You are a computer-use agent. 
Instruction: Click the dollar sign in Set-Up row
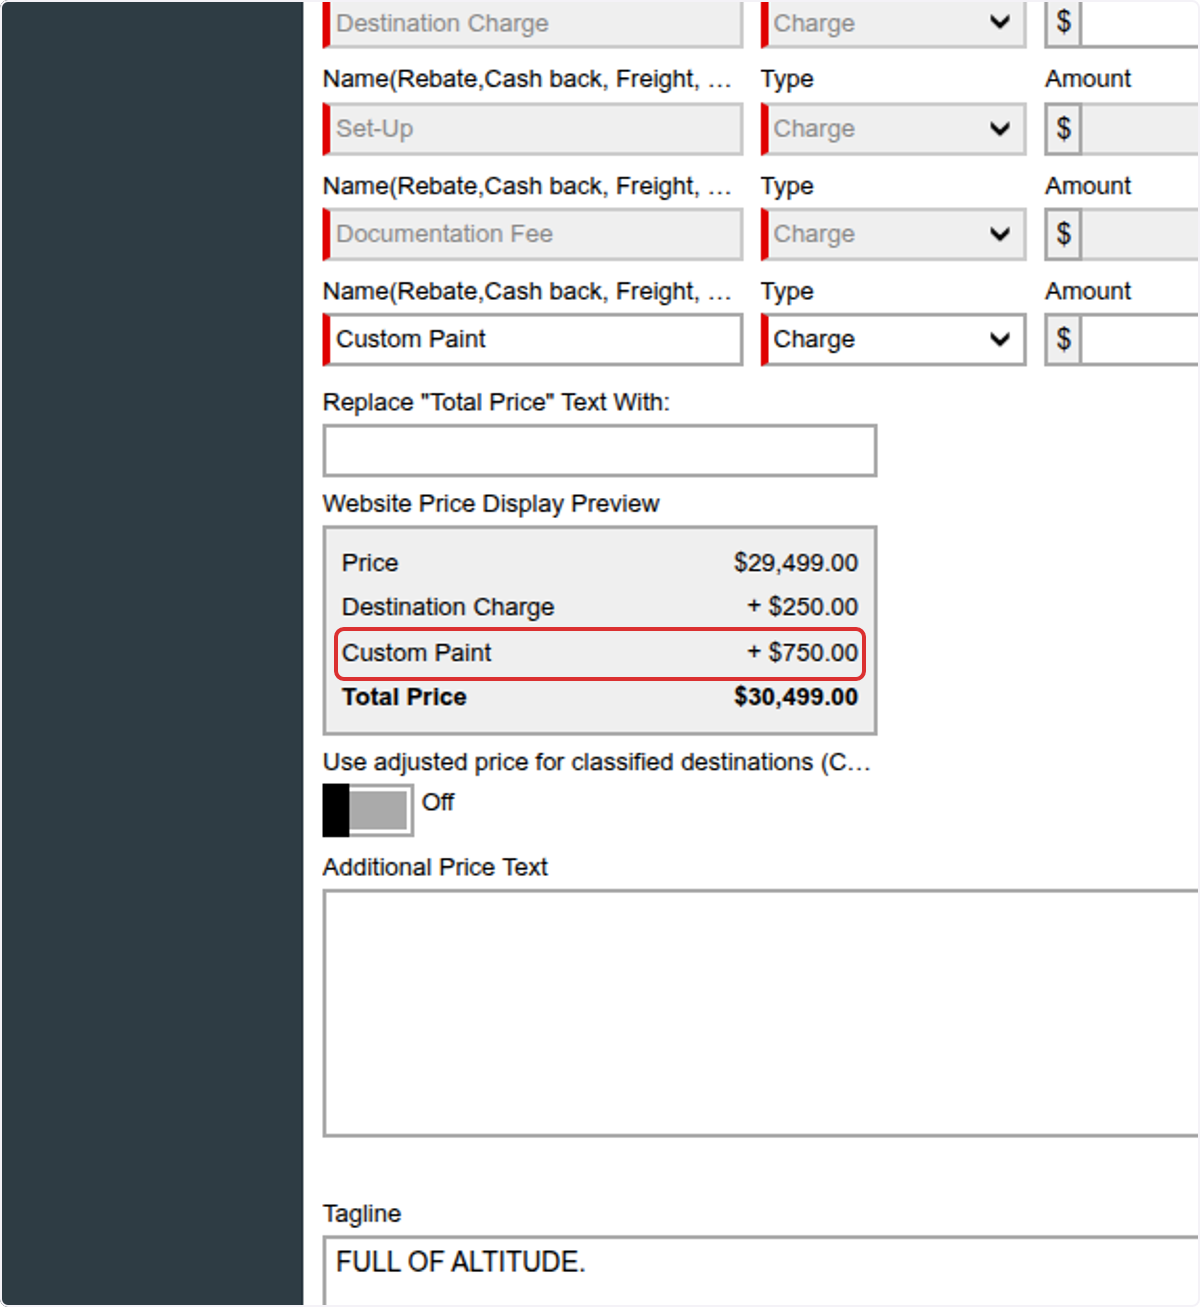[x=1063, y=129]
